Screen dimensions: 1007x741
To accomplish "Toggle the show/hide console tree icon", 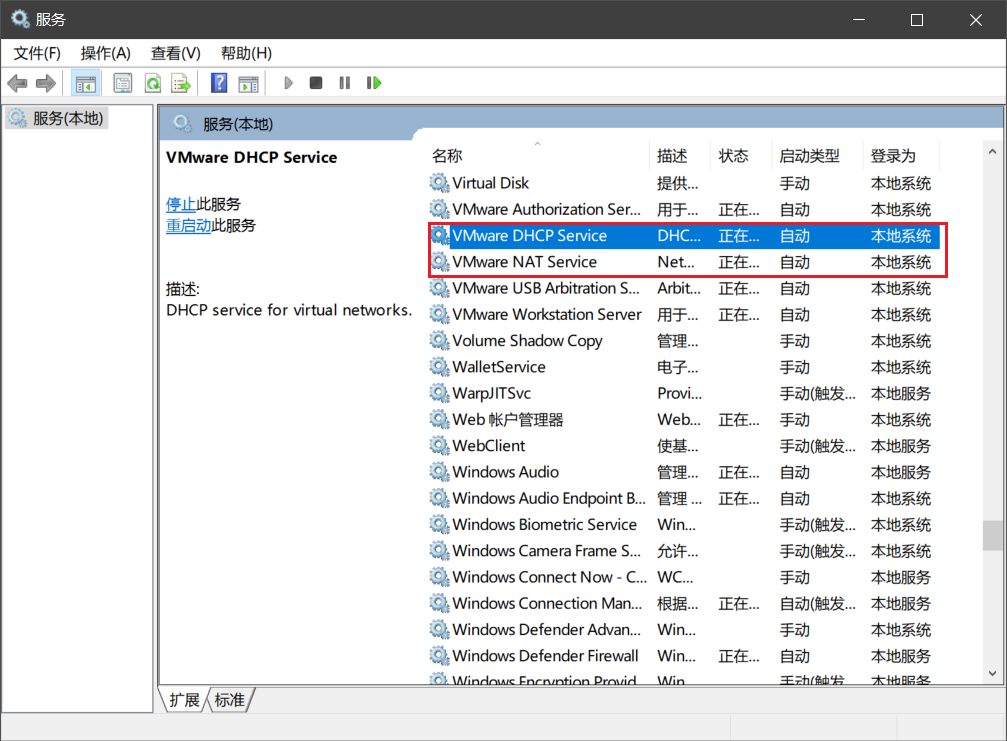I will 85,83.
